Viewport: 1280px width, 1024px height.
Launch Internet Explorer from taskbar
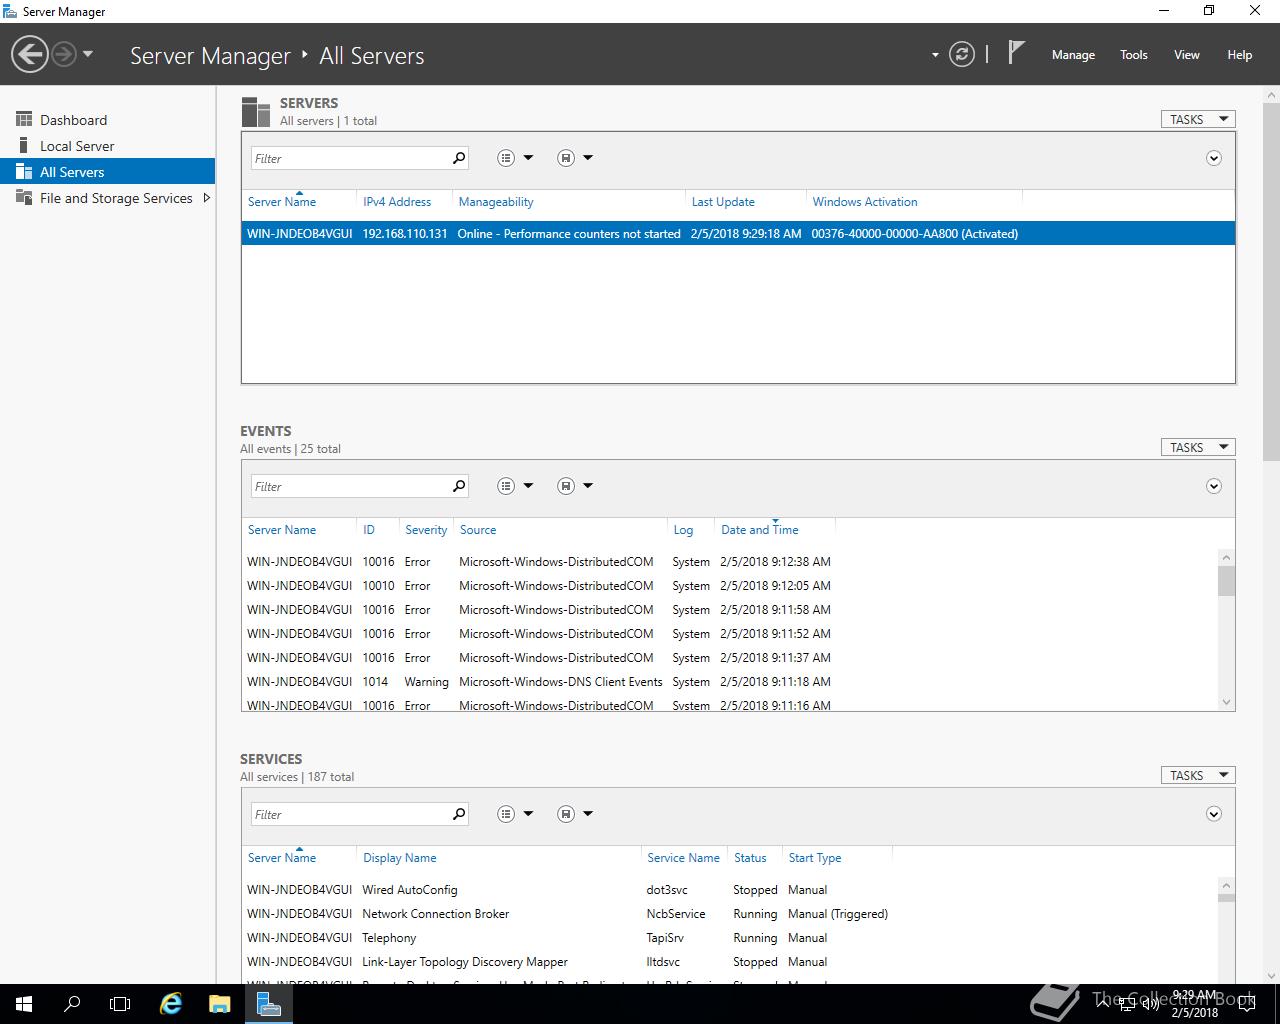[172, 1004]
